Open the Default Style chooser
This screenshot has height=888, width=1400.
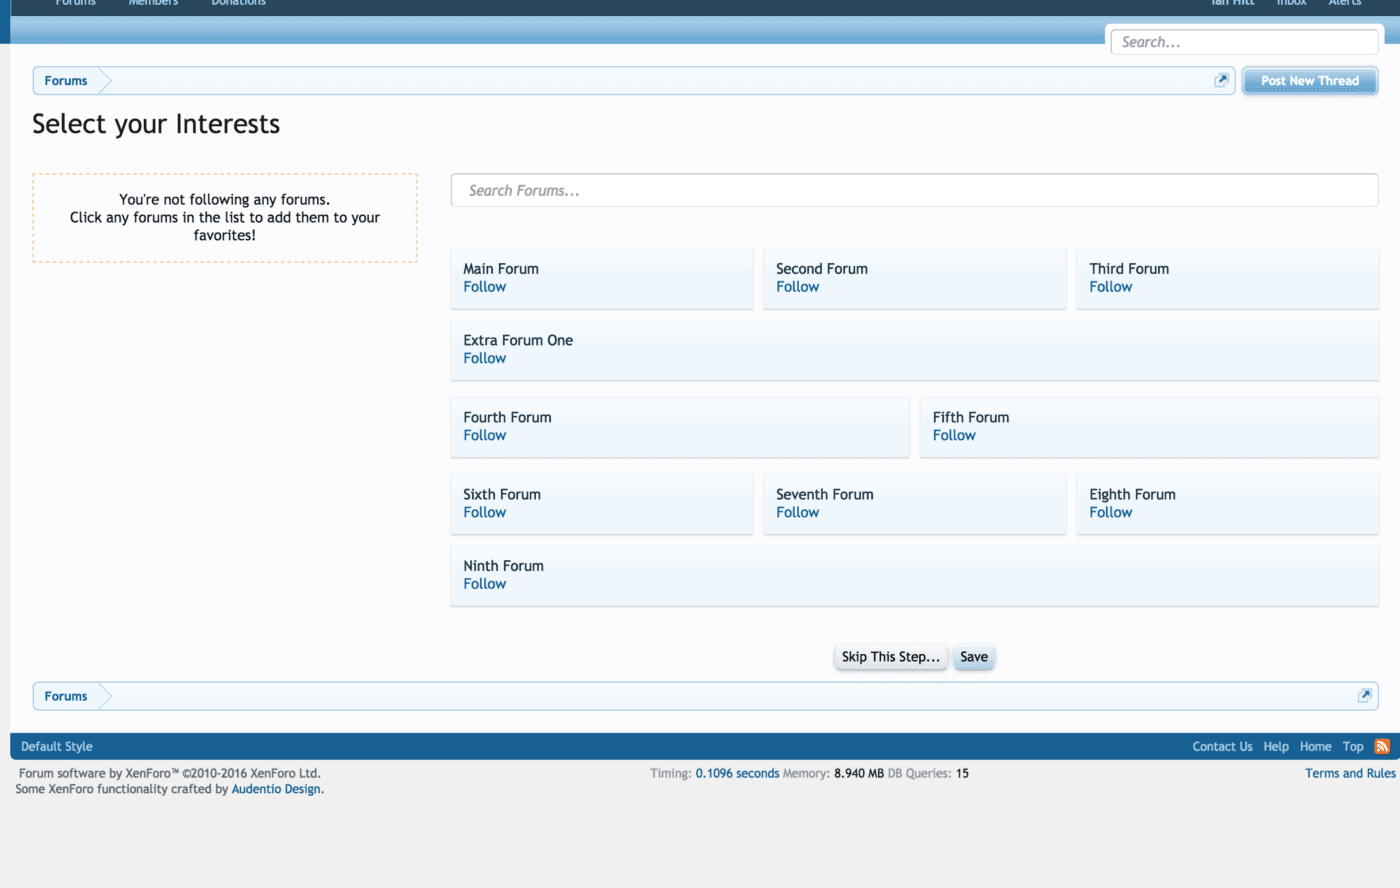click(x=57, y=747)
